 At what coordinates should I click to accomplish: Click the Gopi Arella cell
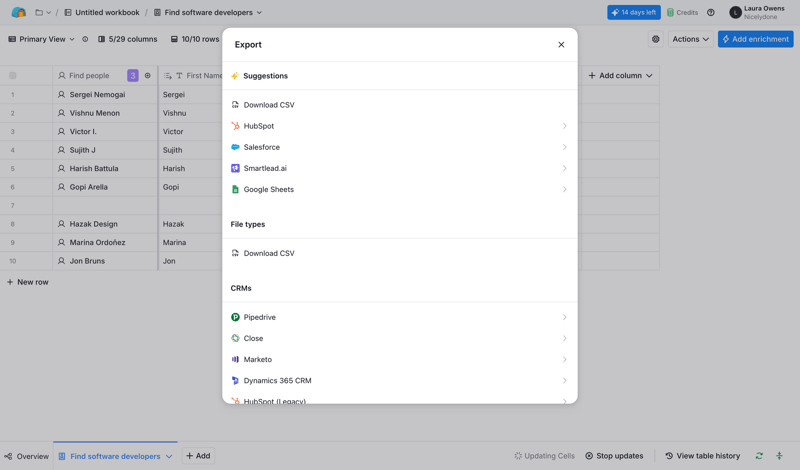coord(105,187)
